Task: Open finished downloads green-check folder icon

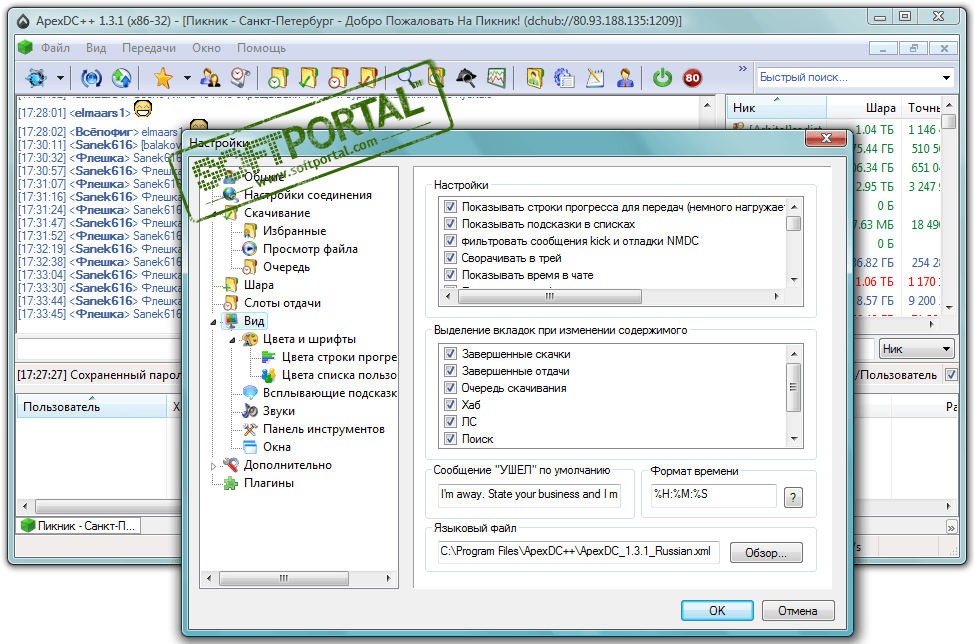Action: pyautogui.click(x=308, y=78)
